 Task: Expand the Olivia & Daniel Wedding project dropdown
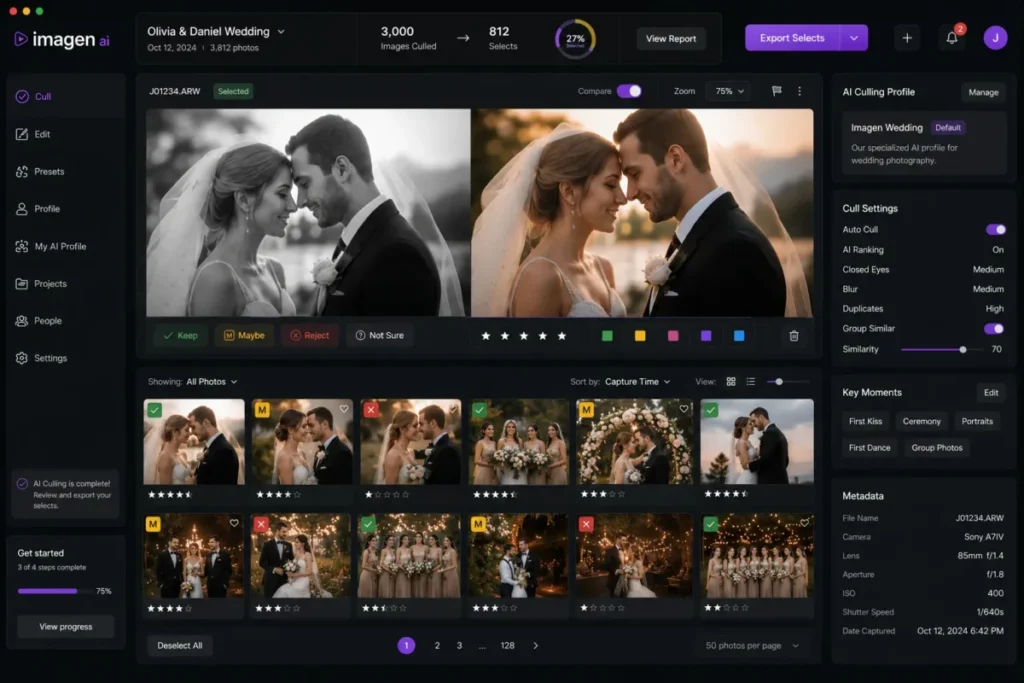coord(281,31)
